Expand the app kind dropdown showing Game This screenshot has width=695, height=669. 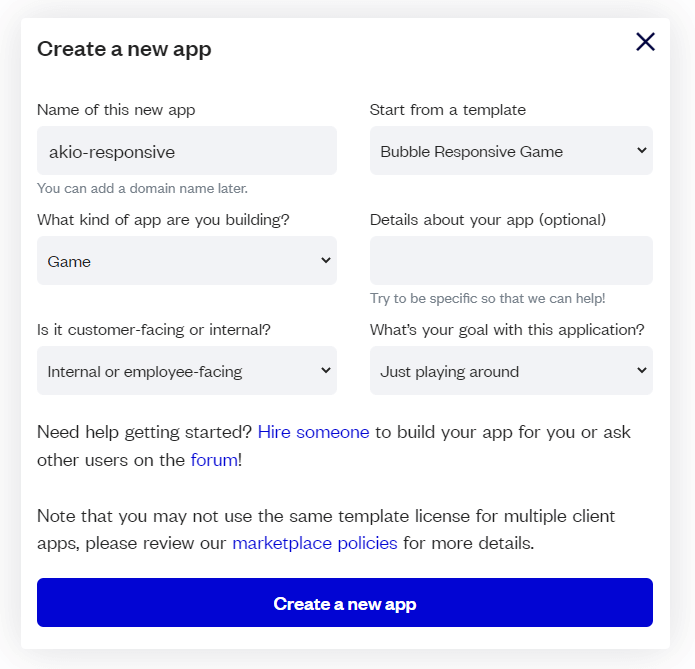[186, 261]
